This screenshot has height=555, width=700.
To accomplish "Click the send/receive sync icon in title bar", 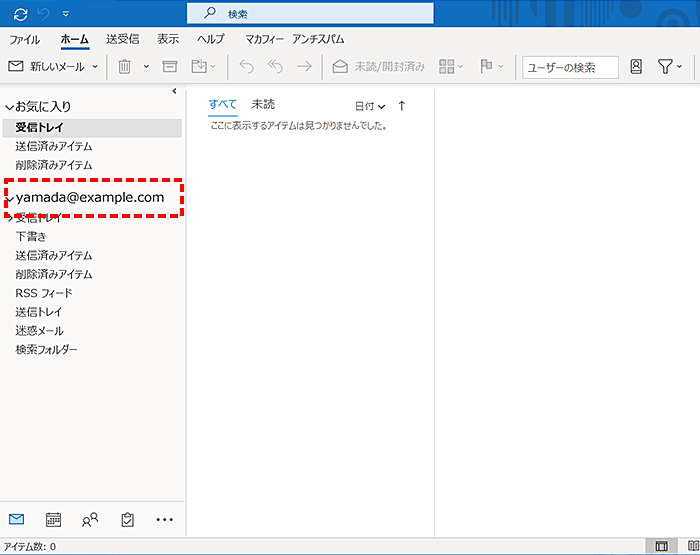I will coord(20,13).
